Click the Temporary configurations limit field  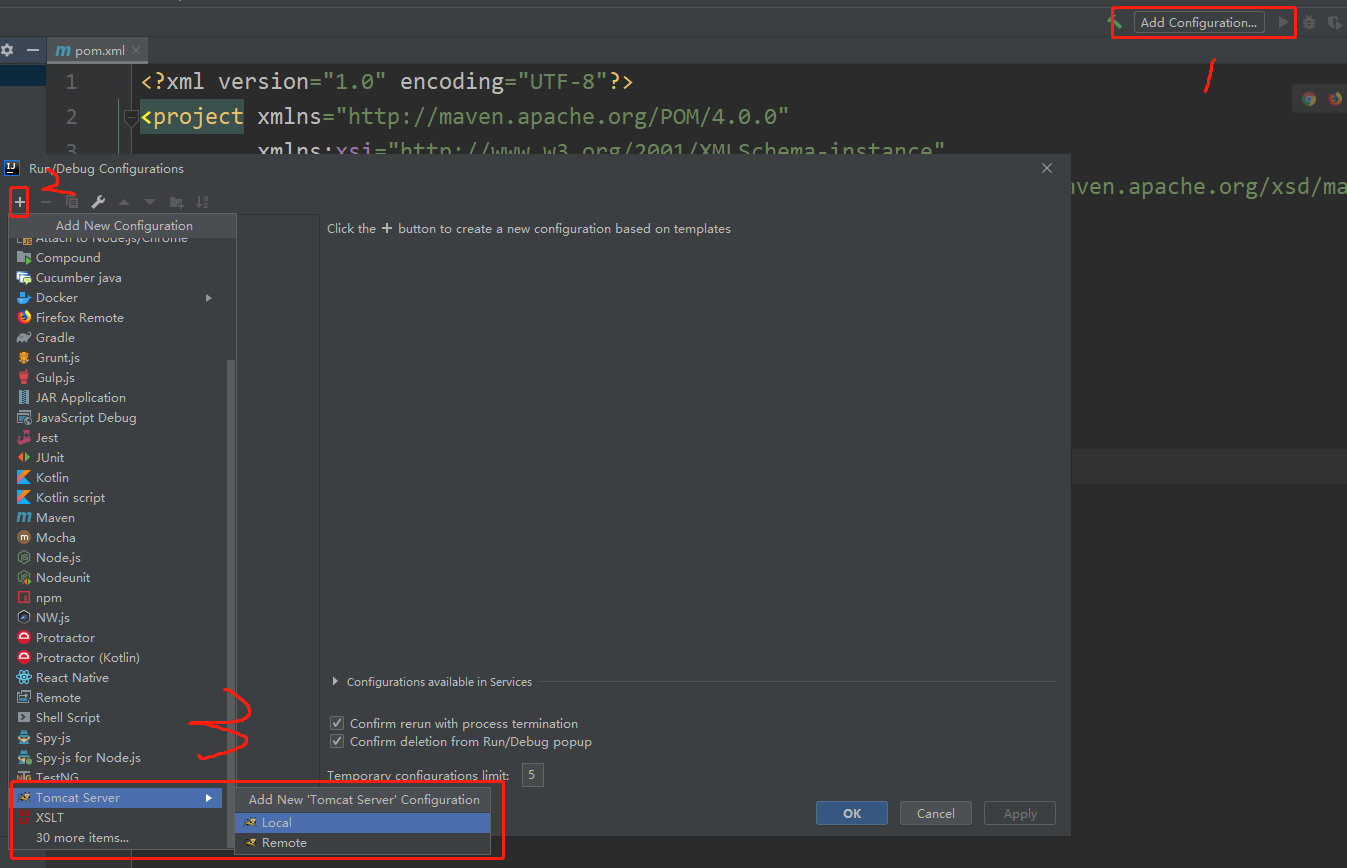533,775
